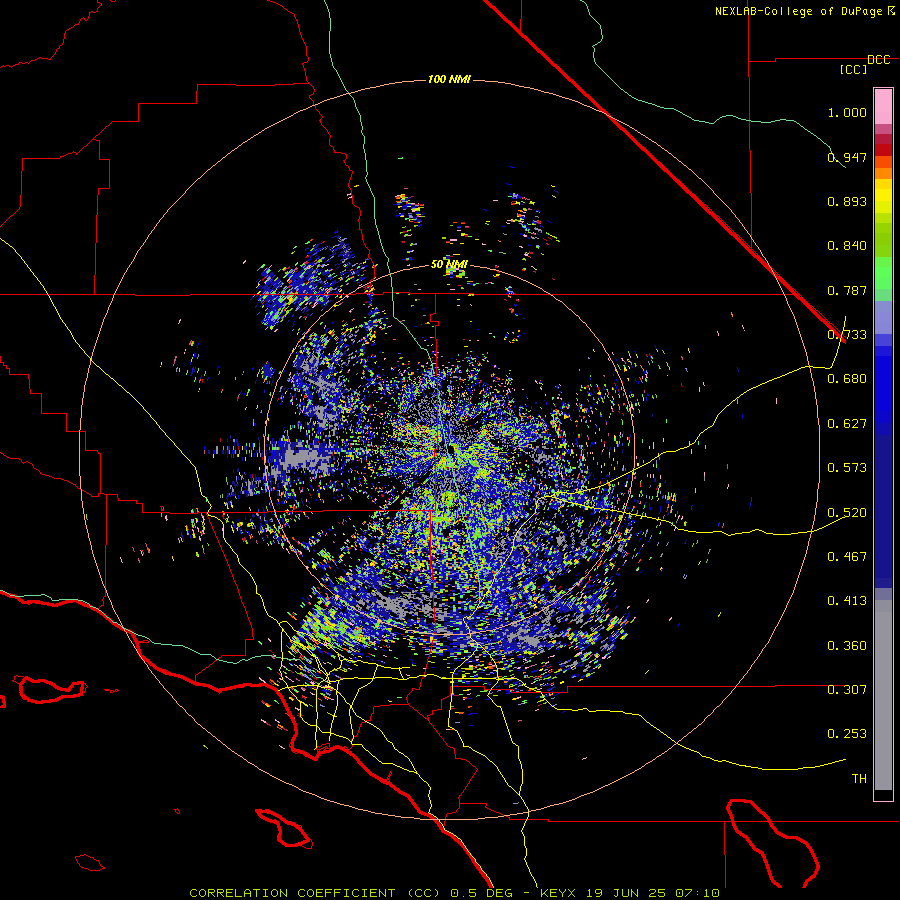Screen dimensions: 900x900
Task: Click the 0.840 scale label
Action: [847, 246]
